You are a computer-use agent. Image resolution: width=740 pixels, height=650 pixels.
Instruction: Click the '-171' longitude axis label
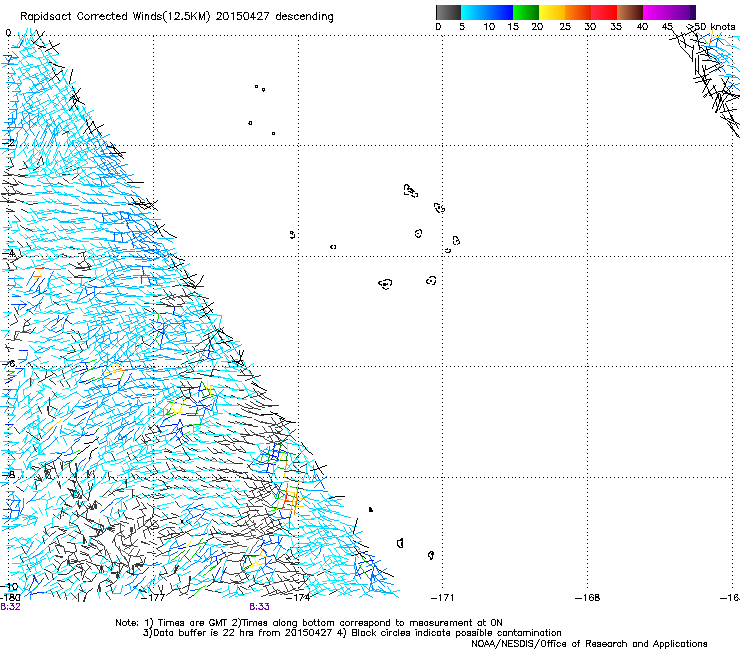point(443,598)
